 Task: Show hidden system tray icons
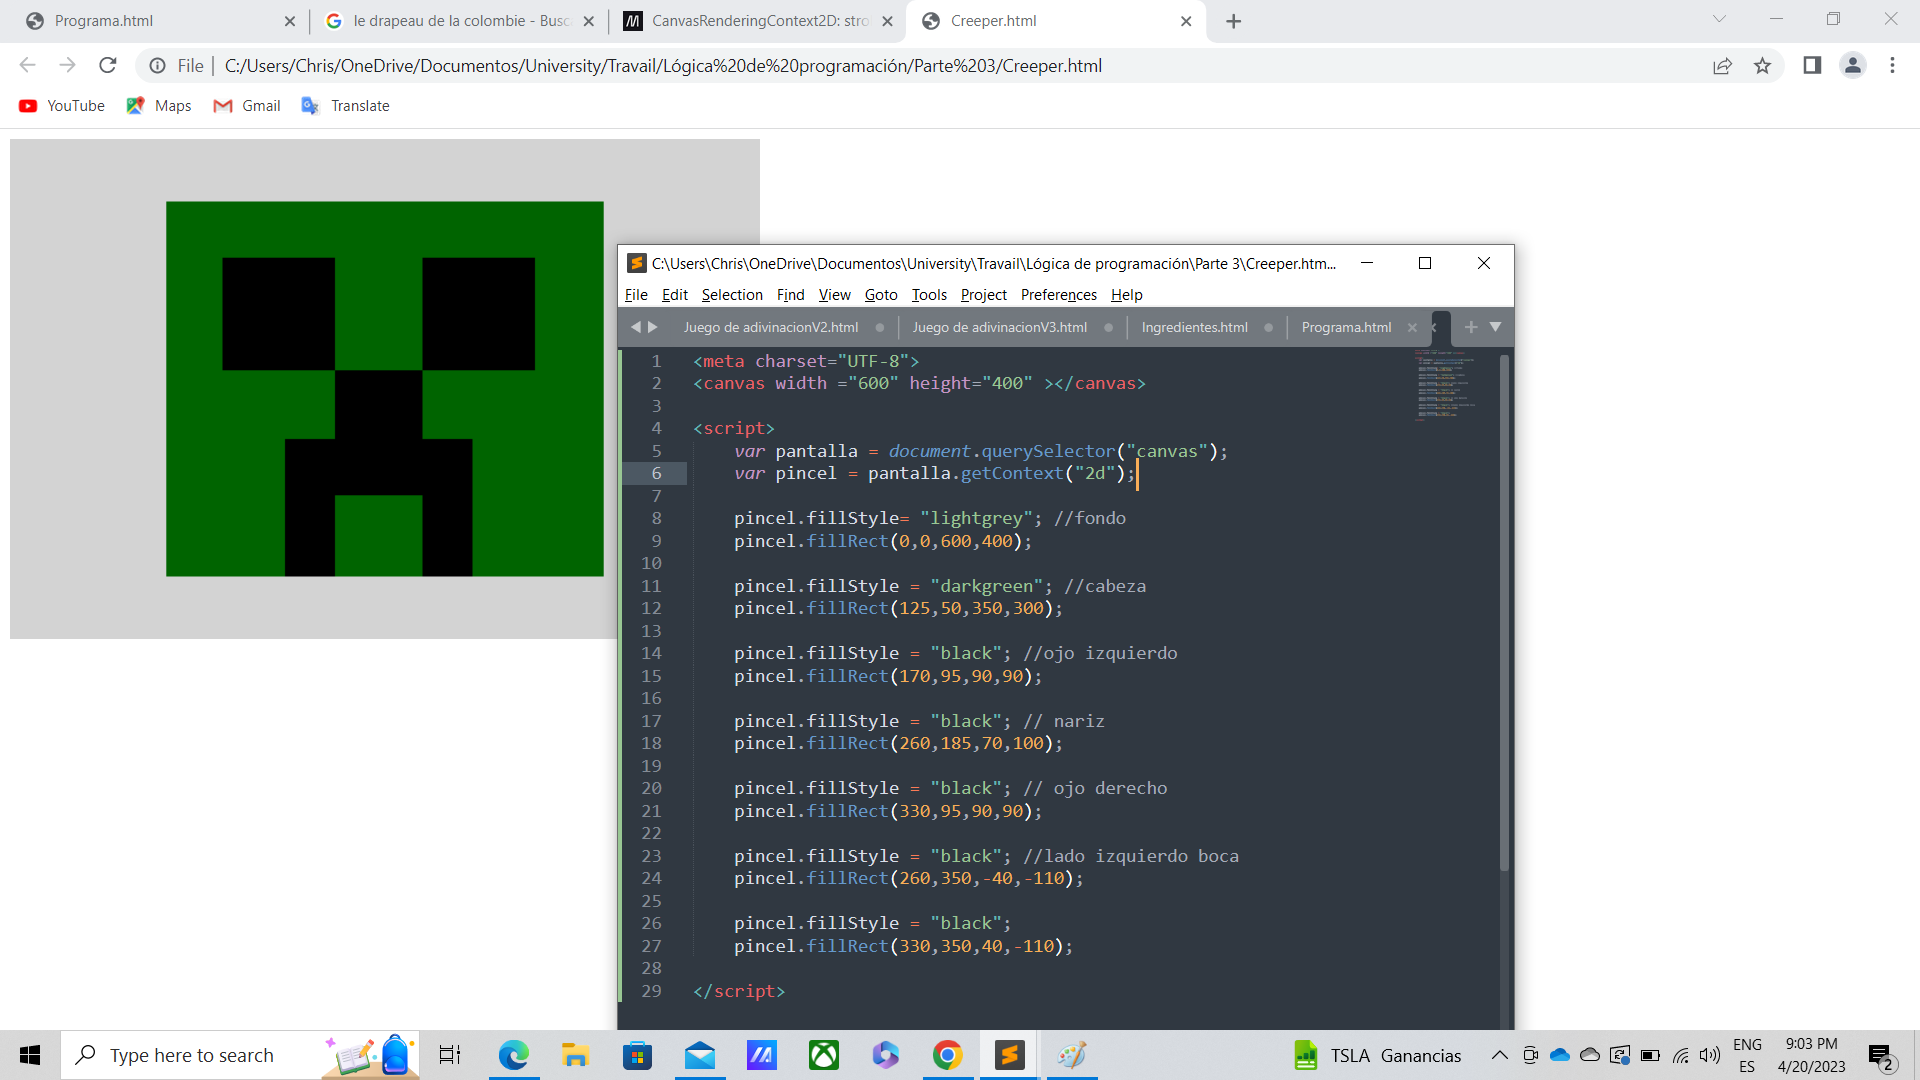1499,1055
